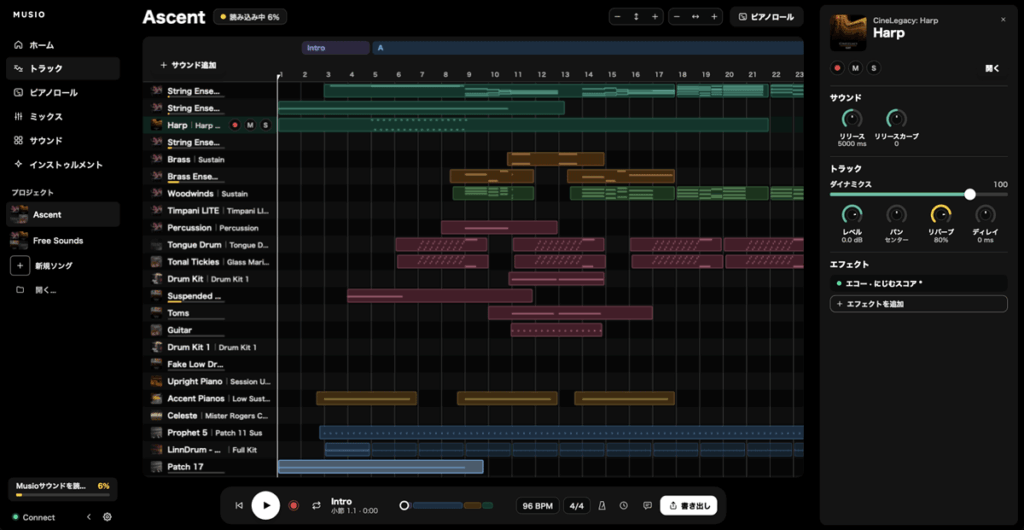Click エフェクトを追加 button

[x=918, y=304]
